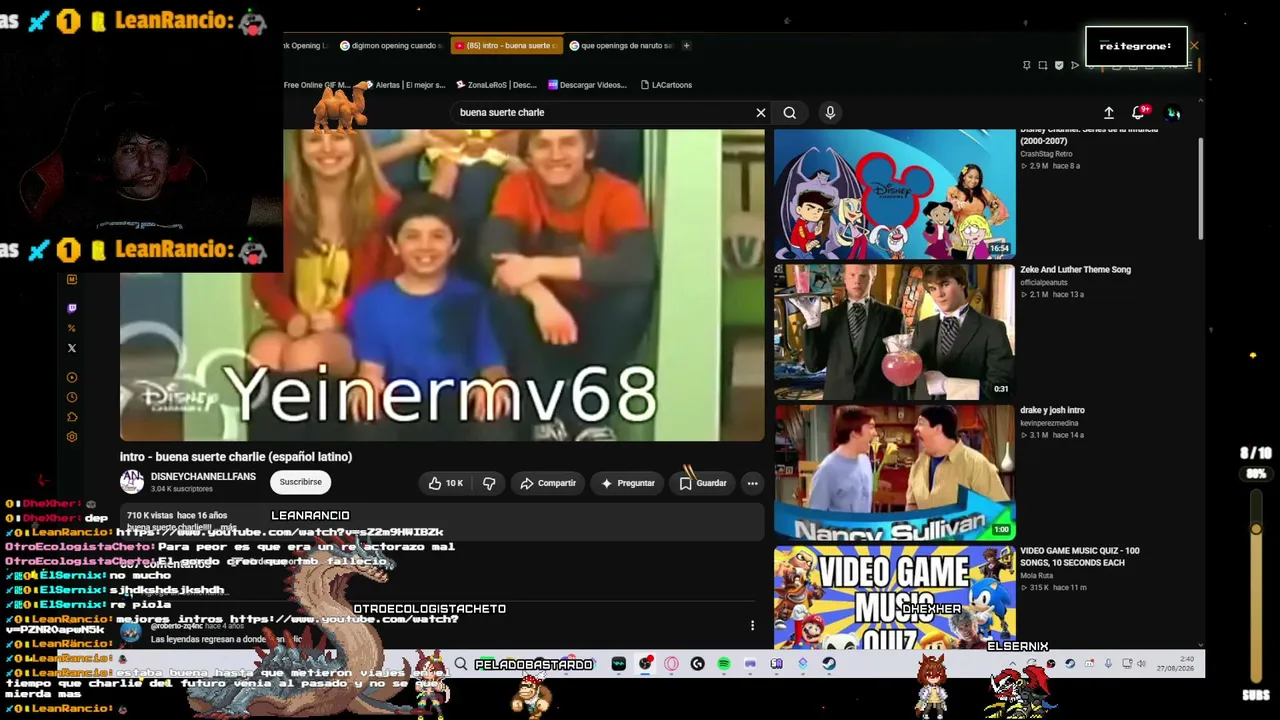Open Opera GX from the taskbar
This screenshot has height=720, width=1280.
671,664
